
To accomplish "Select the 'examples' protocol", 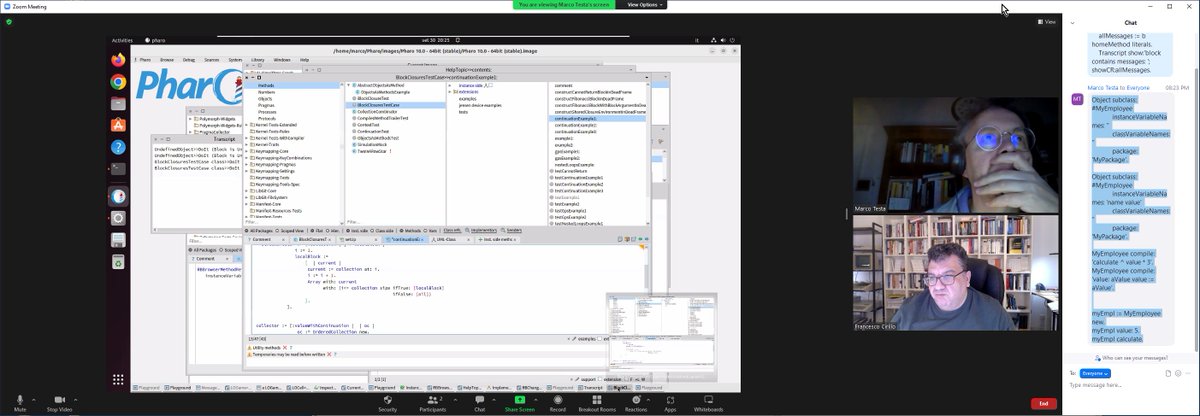I will point(467,99).
